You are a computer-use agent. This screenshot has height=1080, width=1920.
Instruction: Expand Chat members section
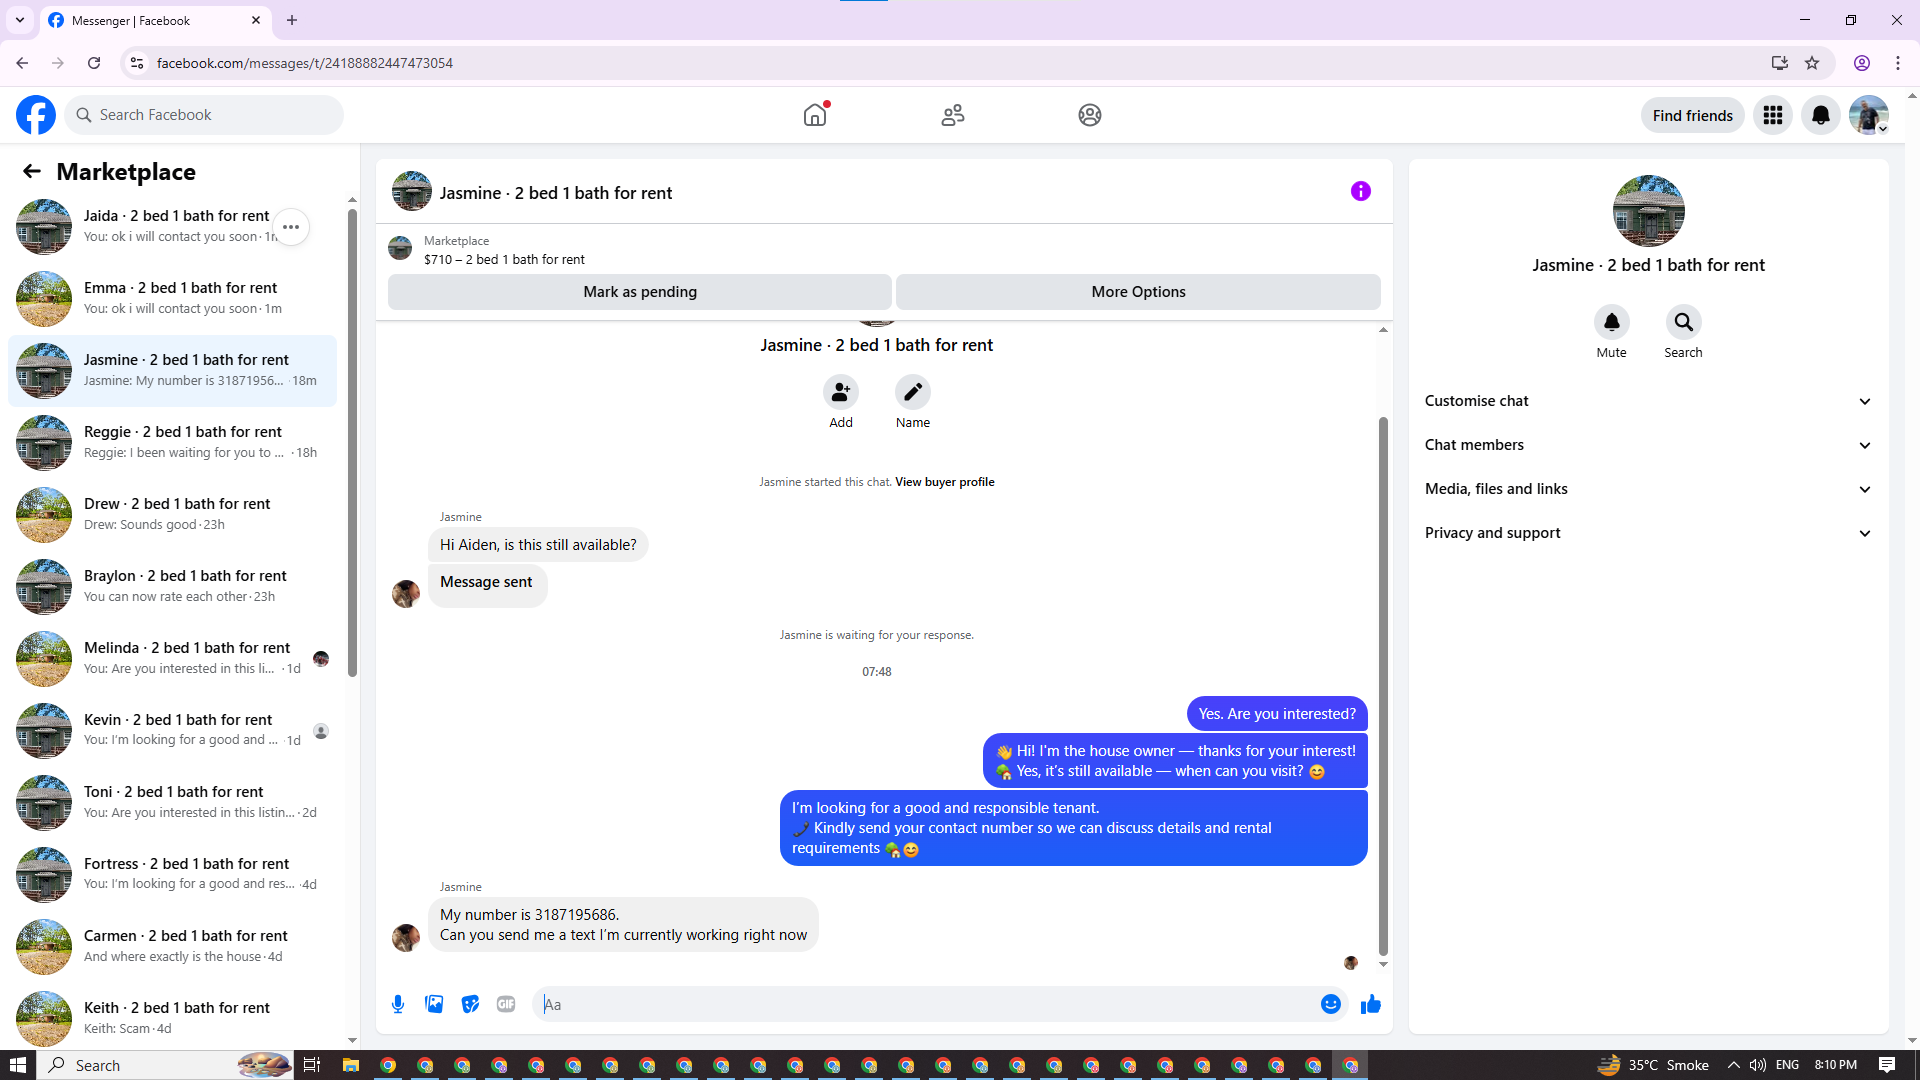[x=1648, y=445]
